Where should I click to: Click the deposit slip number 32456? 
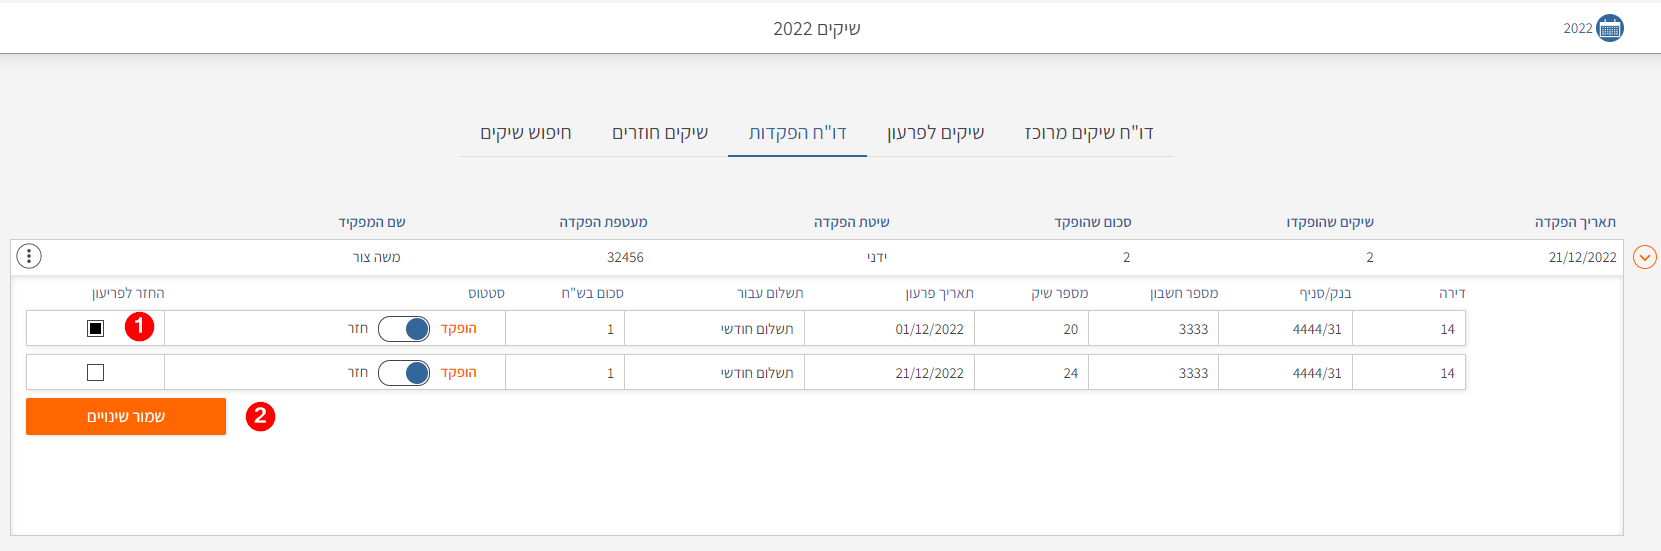click(625, 258)
